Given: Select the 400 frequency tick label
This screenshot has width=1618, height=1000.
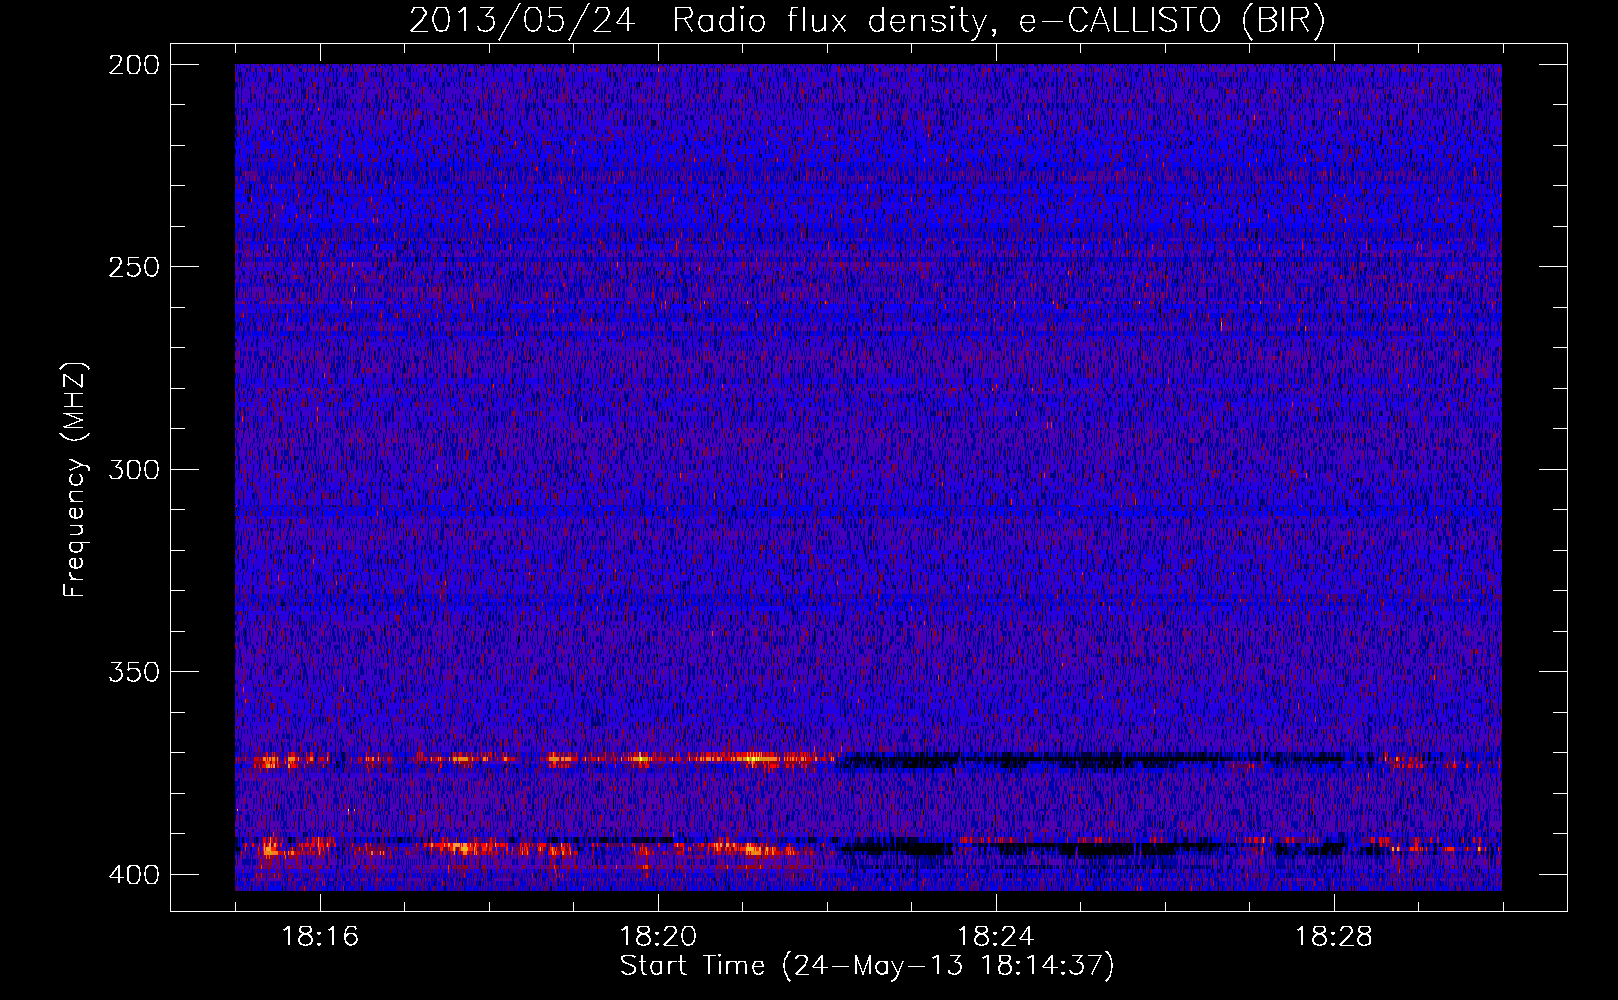Looking at the screenshot, I should click(133, 874).
